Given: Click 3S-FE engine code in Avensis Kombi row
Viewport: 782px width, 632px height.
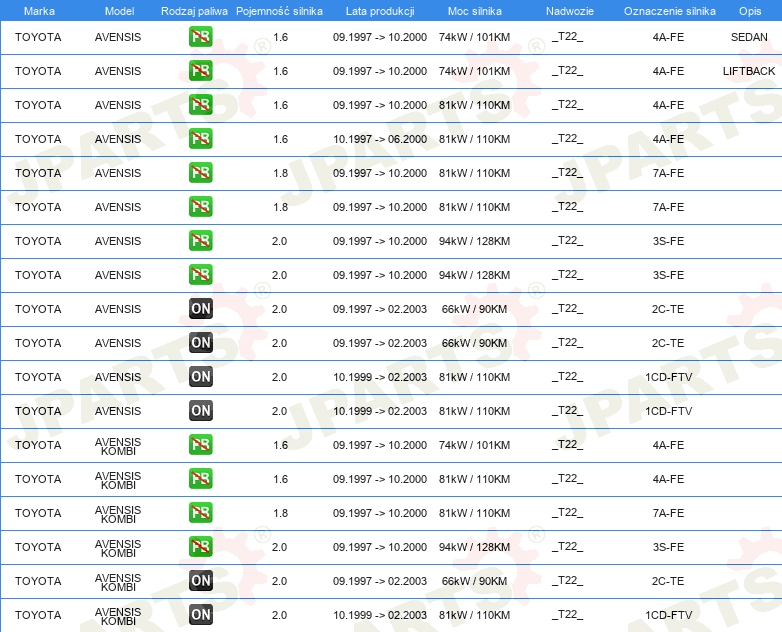Looking at the screenshot, I should click(668, 547).
